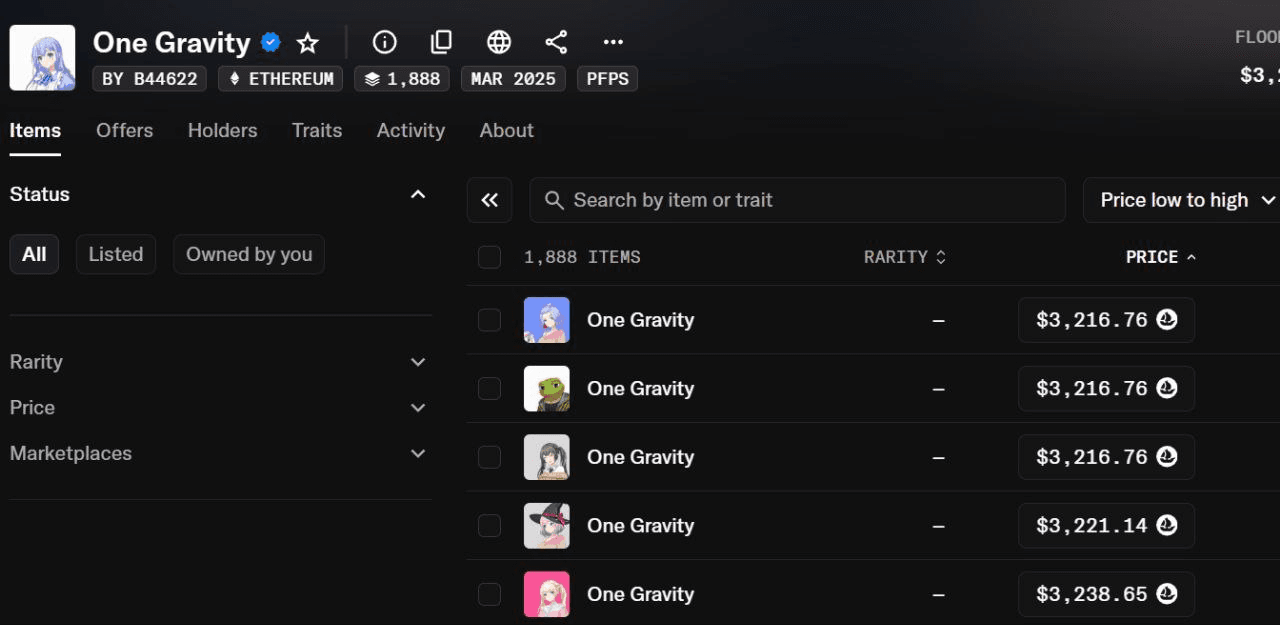Open 'One Gravity' name on the $3,221.14 row
1280x625 pixels.
click(640, 525)
